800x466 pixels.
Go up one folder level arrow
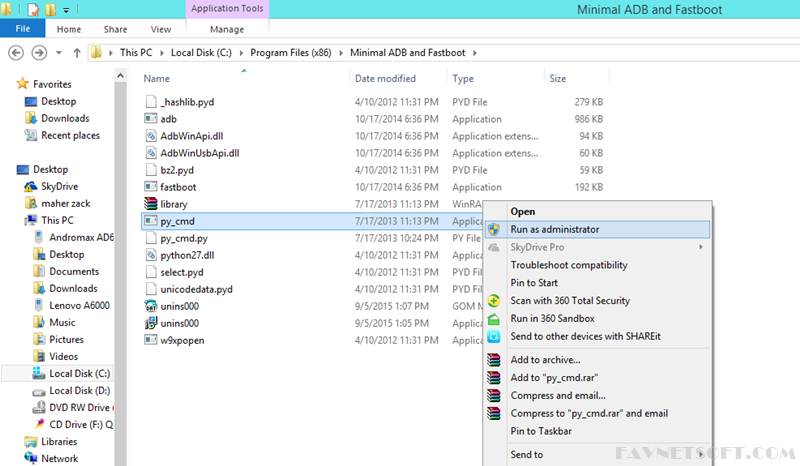coord(77,53)
